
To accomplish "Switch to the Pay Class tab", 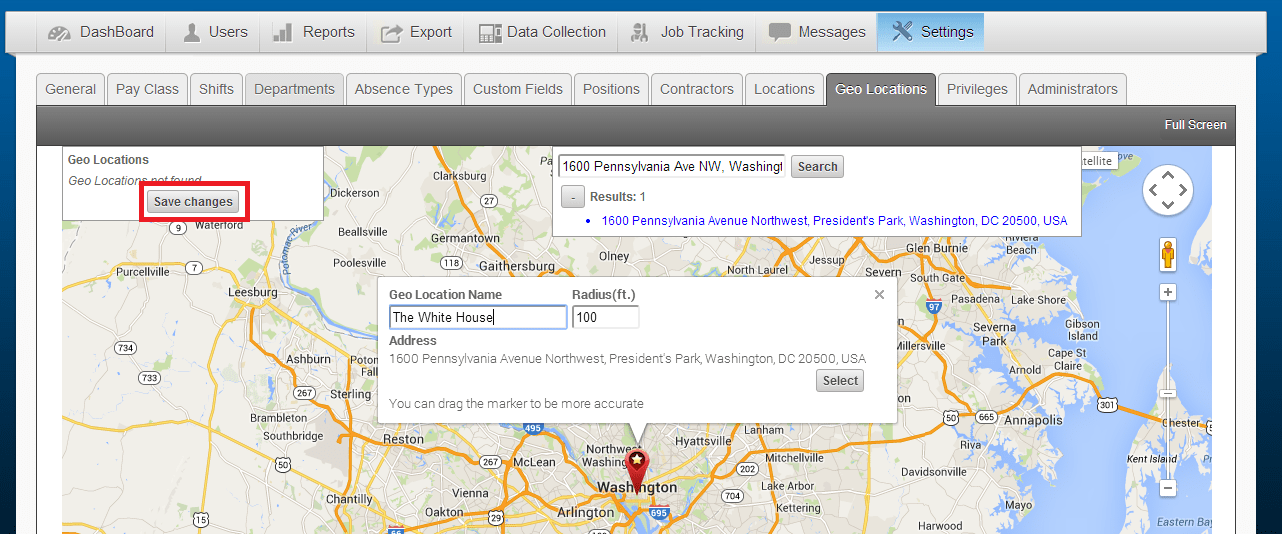I will pyautogui.click(x=147, y=89).
